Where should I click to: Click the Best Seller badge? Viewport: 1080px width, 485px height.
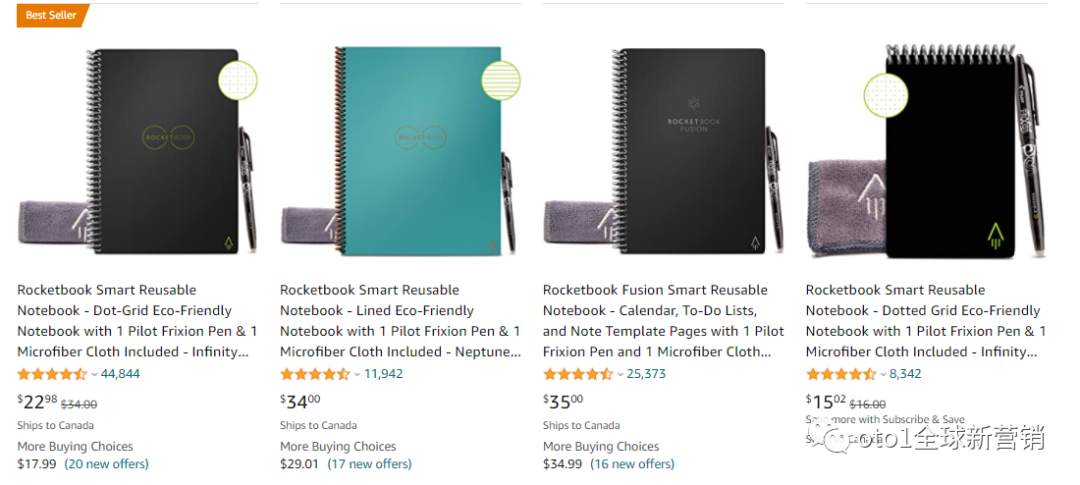(x=52, y=15)
